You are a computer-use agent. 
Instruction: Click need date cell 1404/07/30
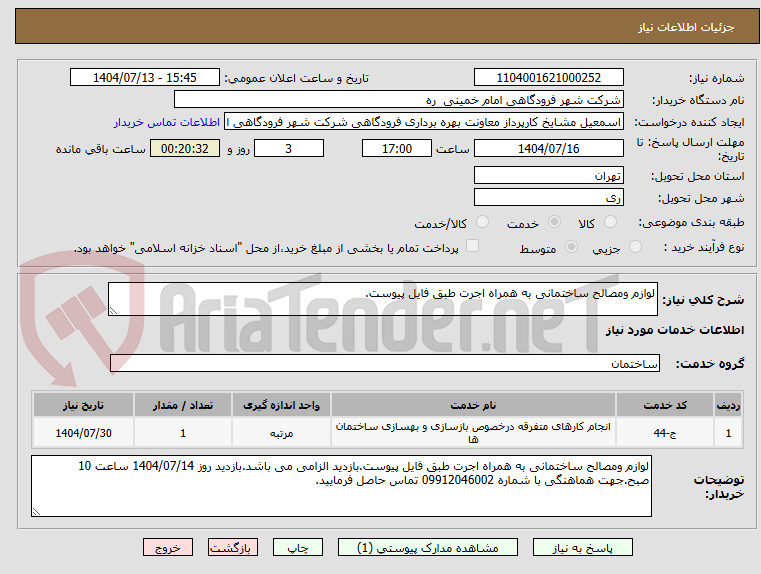coord(83,433)
